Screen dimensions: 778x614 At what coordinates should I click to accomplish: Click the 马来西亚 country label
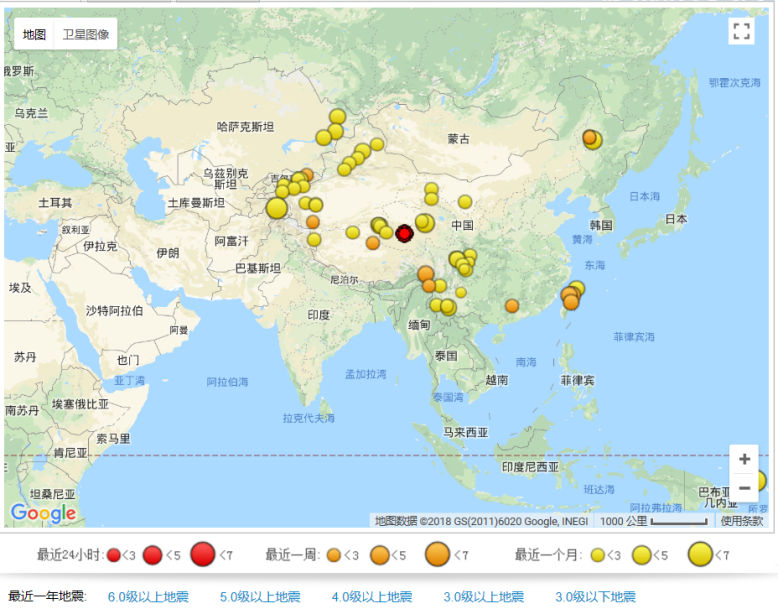click(466, 432)
